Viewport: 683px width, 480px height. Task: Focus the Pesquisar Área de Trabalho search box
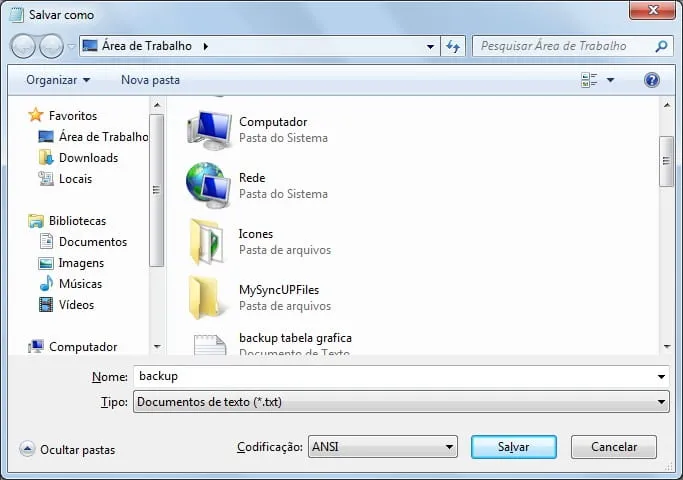click(572, 46)
